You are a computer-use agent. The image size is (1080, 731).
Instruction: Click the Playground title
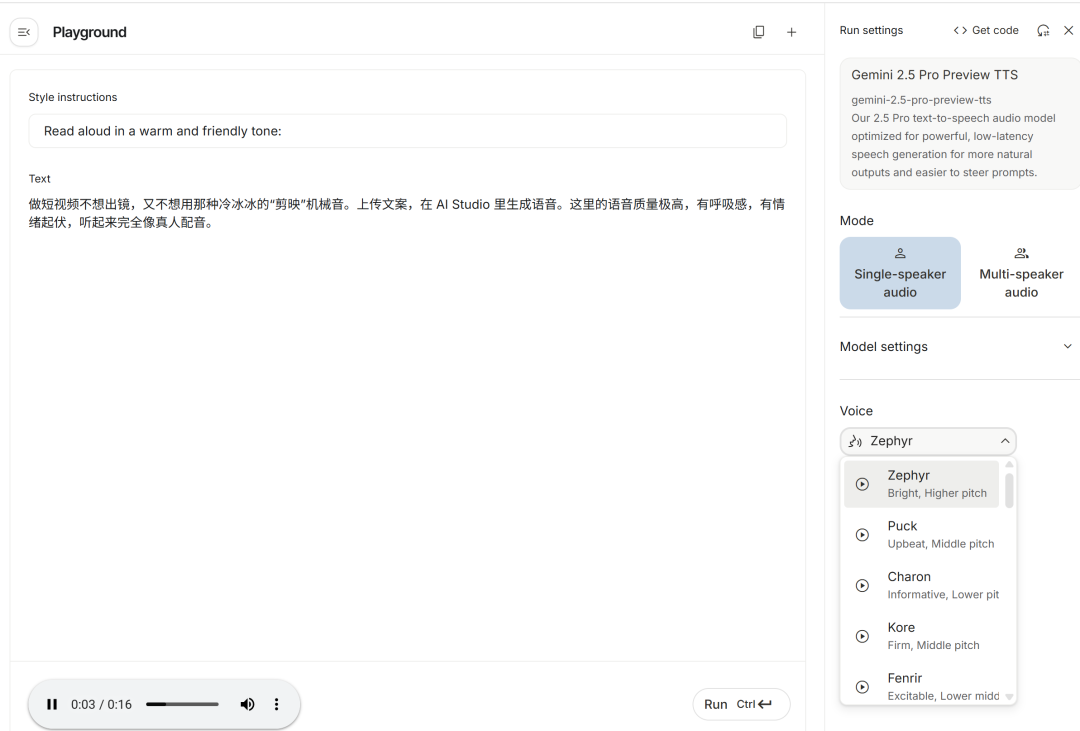90,32
